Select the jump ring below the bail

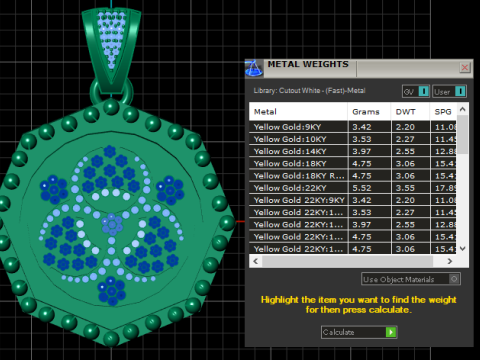(94, 94)
